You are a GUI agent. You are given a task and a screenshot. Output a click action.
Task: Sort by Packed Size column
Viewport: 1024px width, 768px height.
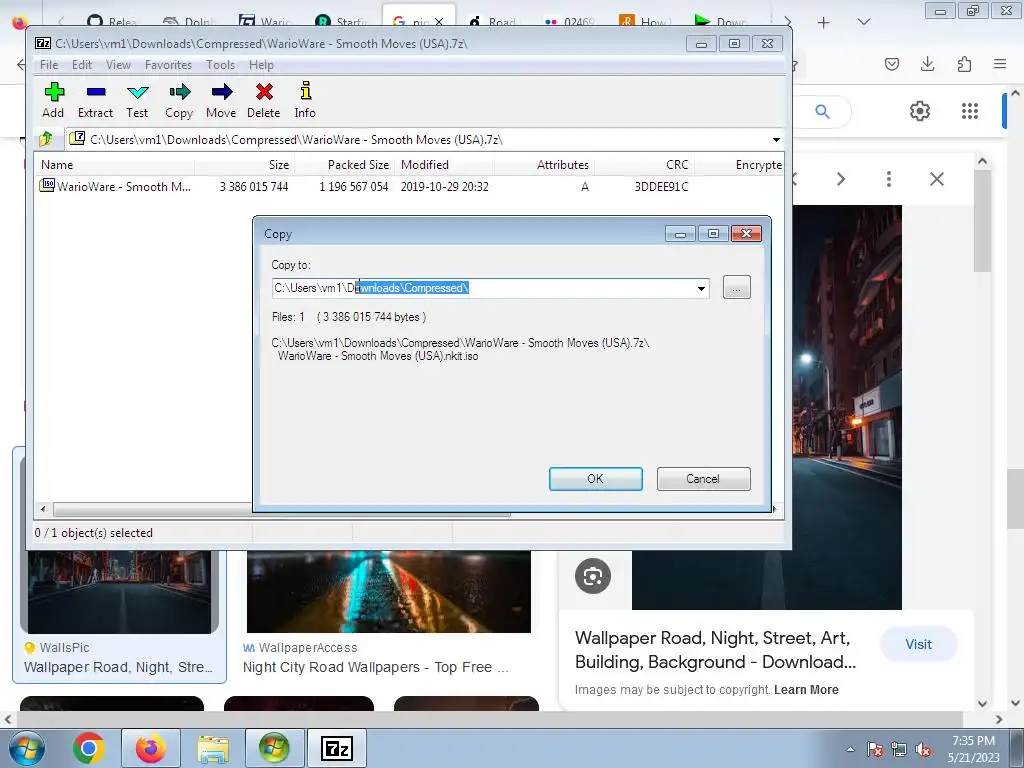pos(344,165)
